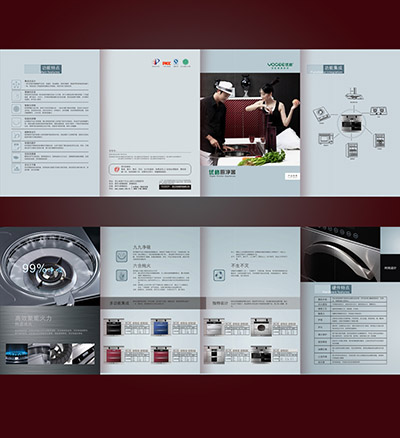400x438 pixels.
Task: Click the five-dot burner pattern feature icon
Action: [16, 84]
